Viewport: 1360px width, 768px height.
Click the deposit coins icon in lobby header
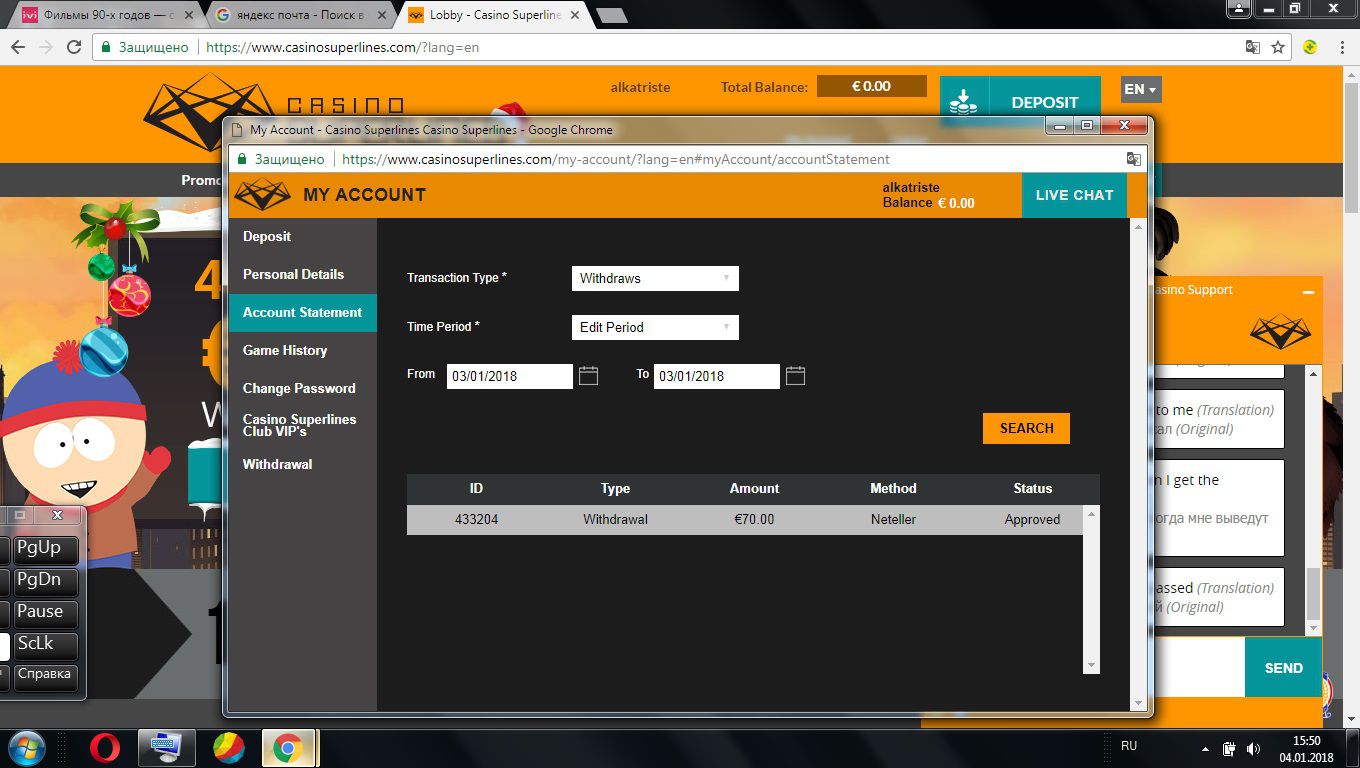(963, 101)
